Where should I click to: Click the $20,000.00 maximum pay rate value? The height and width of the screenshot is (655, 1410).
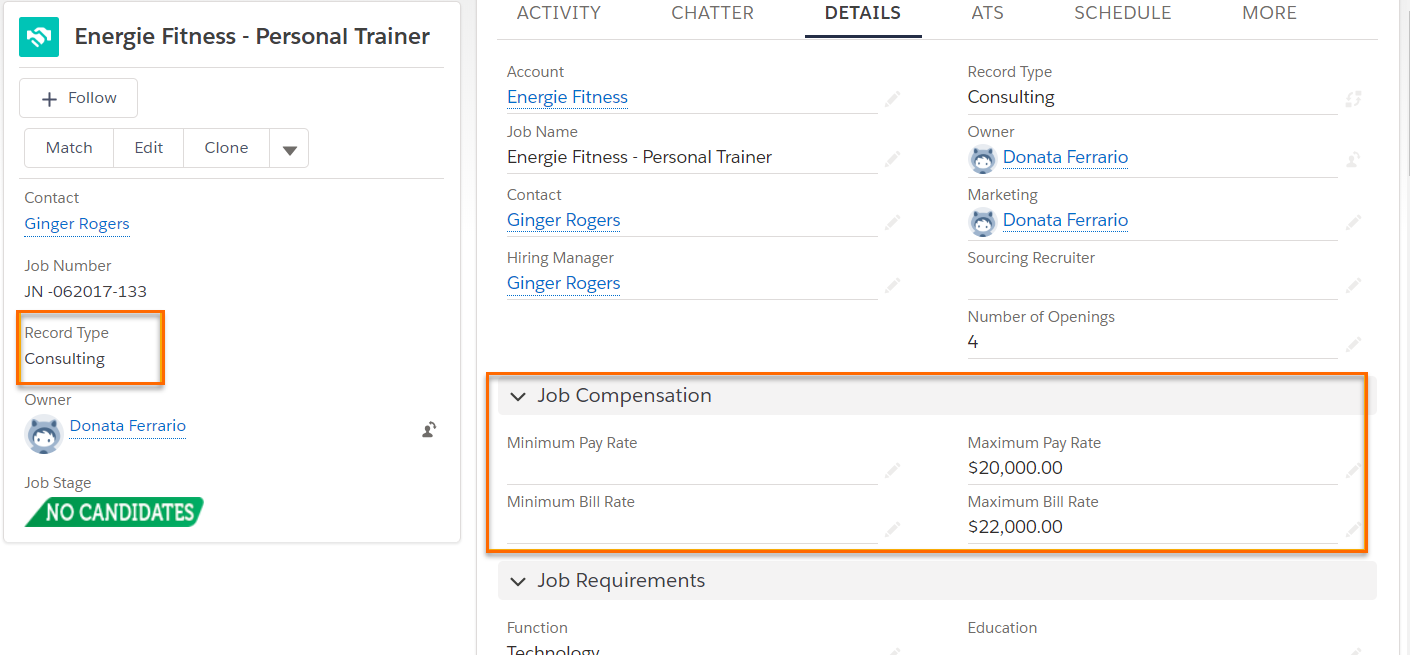coord(1015,468)
